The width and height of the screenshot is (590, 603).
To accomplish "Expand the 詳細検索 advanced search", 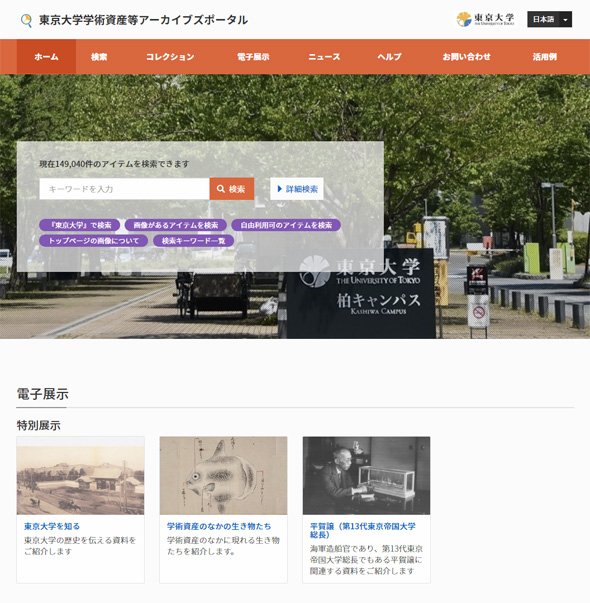I will (x=297, y=189).
